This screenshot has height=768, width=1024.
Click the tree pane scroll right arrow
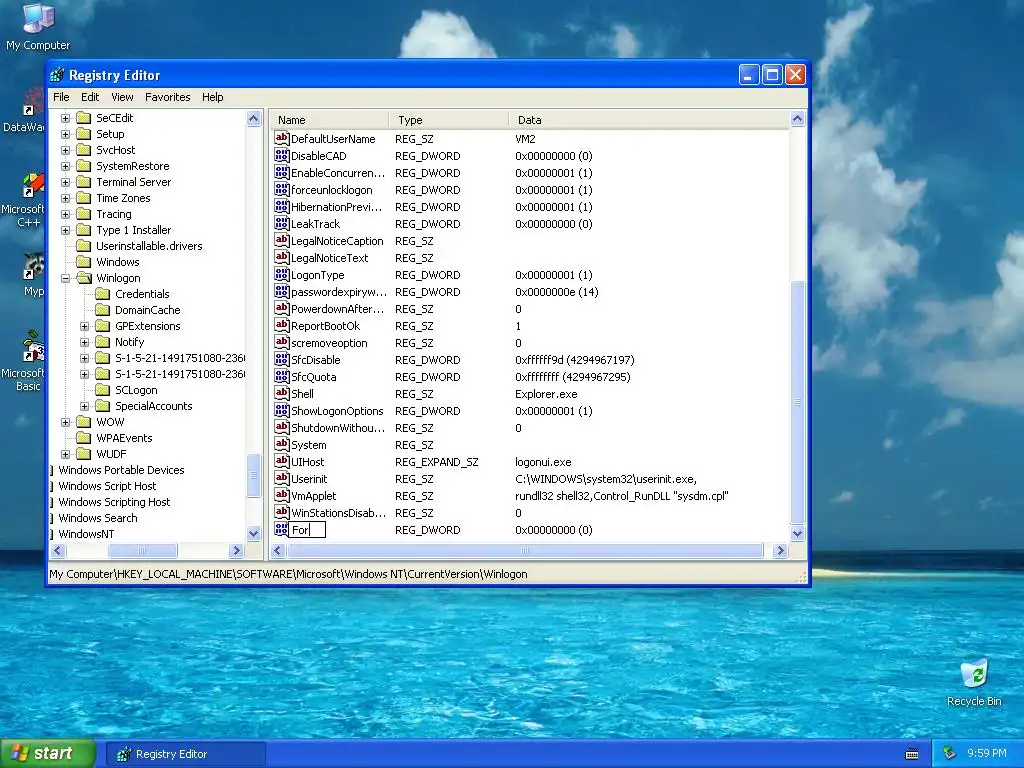point(236,551)
